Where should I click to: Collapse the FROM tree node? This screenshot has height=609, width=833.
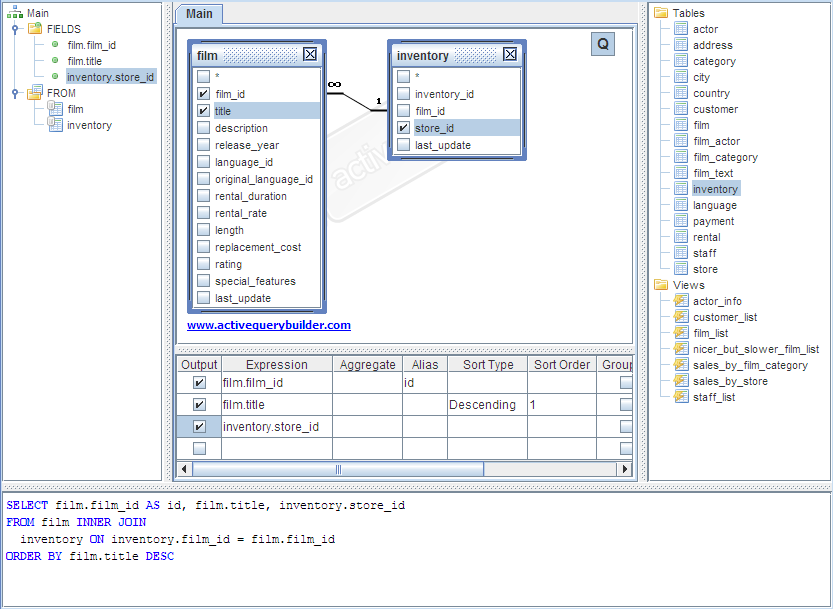(x=15, y=93)
